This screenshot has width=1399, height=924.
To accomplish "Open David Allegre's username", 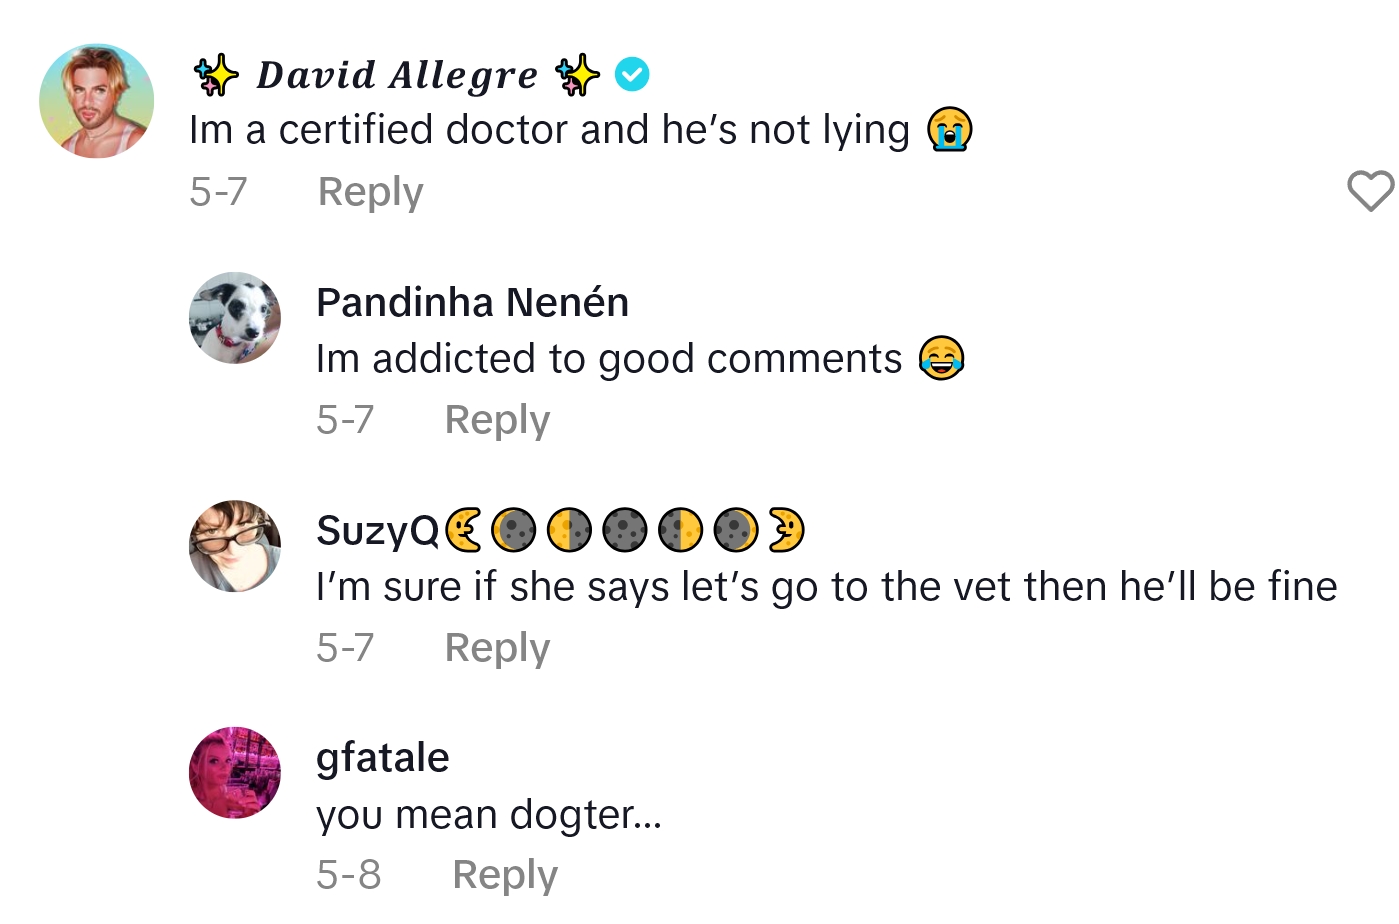I will [395, 72].
